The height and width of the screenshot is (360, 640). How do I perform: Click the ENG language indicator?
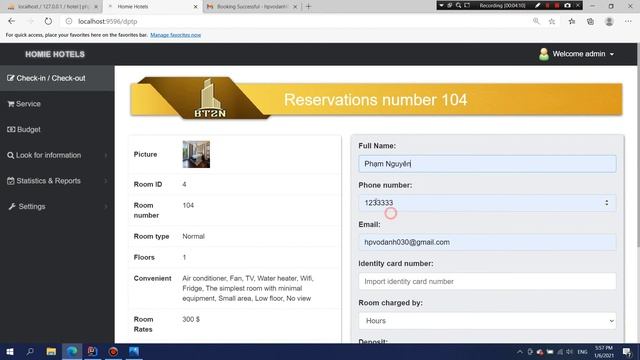point(582,352)
